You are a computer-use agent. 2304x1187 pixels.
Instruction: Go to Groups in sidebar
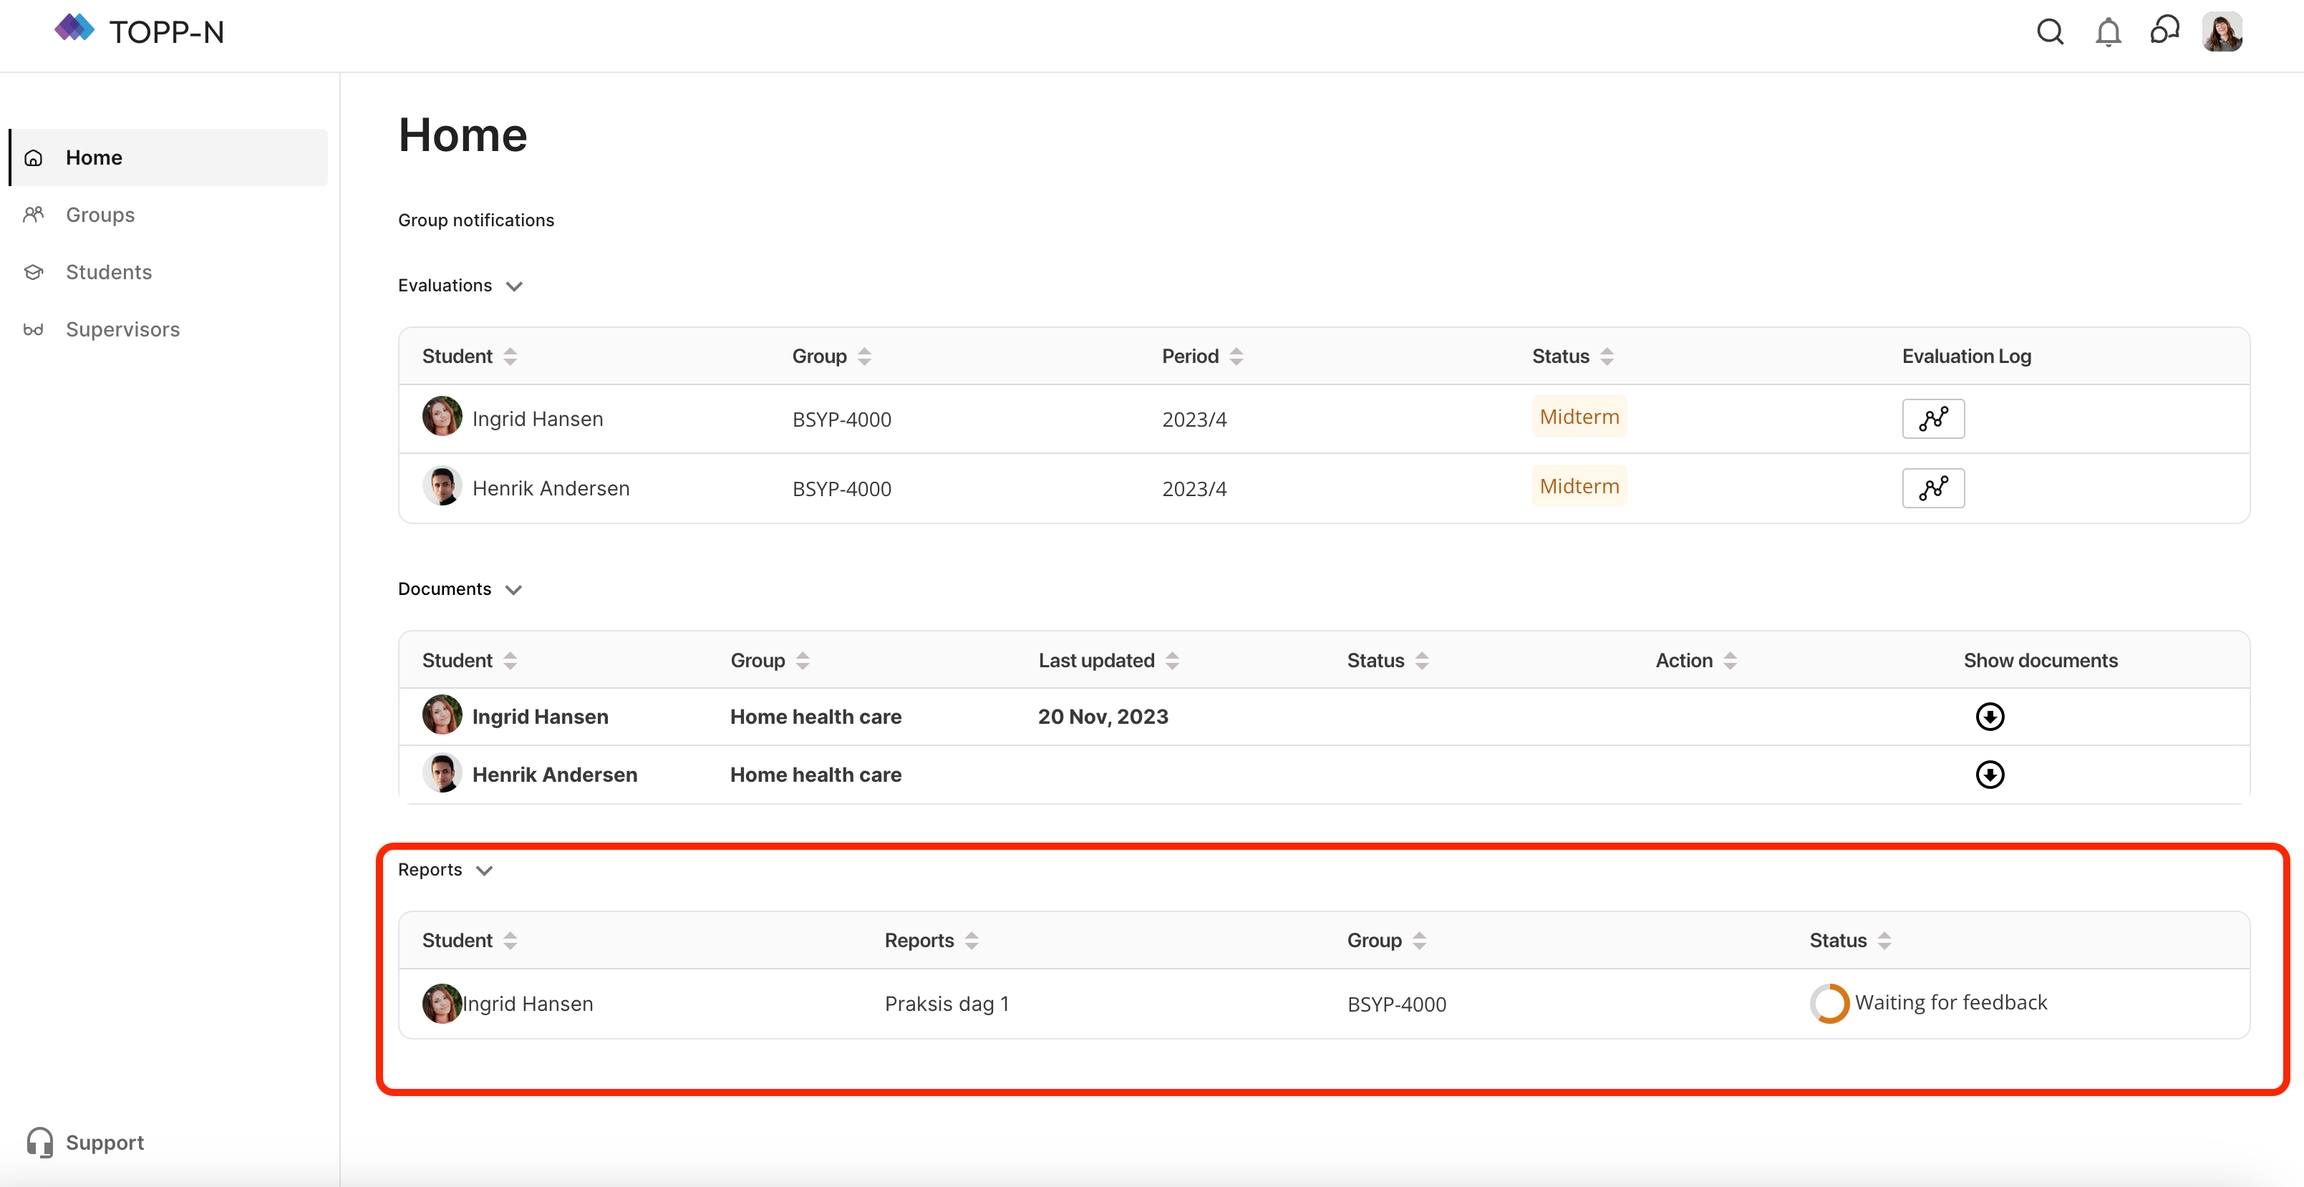tap(100, 215)
